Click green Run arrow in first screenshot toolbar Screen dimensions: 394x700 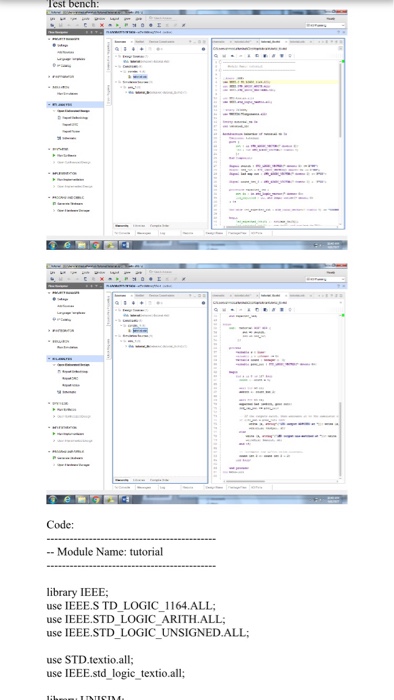click(118, 25)
